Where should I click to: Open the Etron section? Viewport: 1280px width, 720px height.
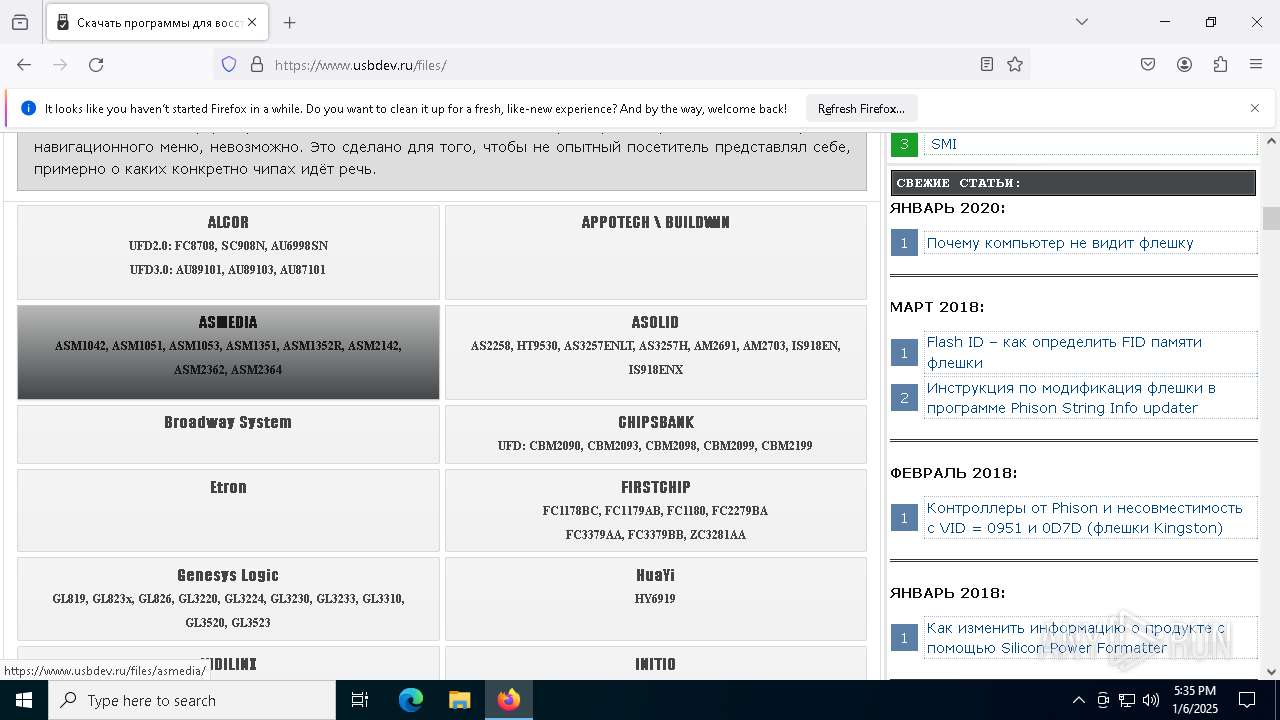tap(228, 510)
